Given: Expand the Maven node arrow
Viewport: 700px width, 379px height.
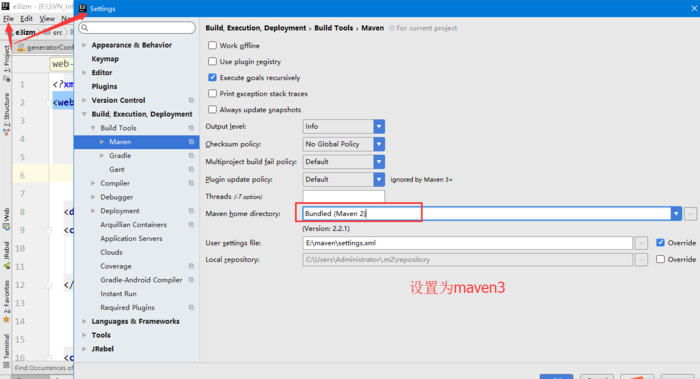Looking at the screenshot, I should coord(102,142).
